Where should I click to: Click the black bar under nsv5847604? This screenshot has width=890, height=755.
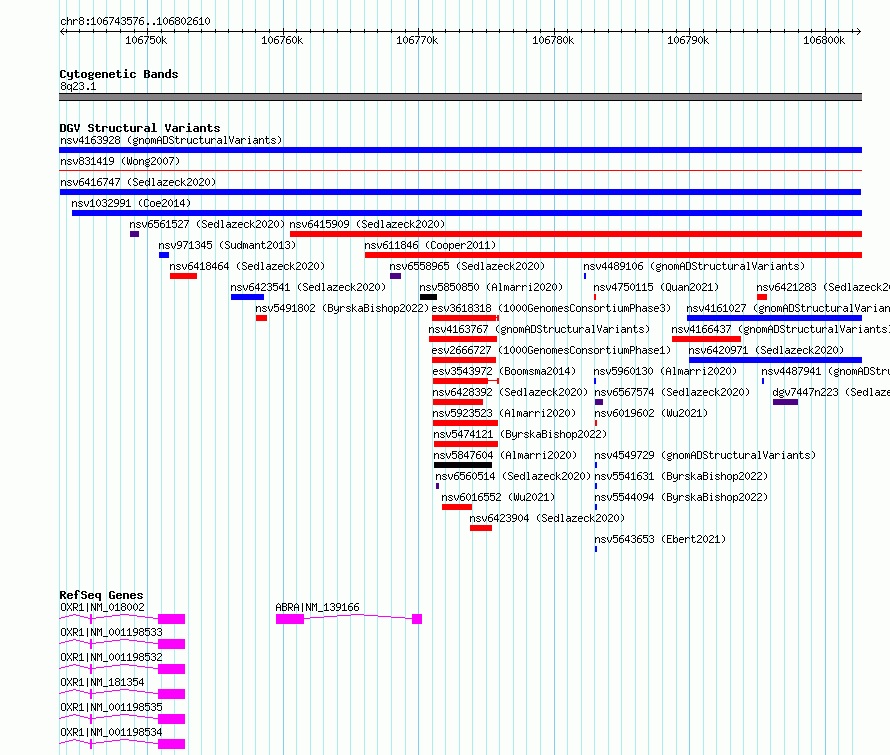point(463,465)
